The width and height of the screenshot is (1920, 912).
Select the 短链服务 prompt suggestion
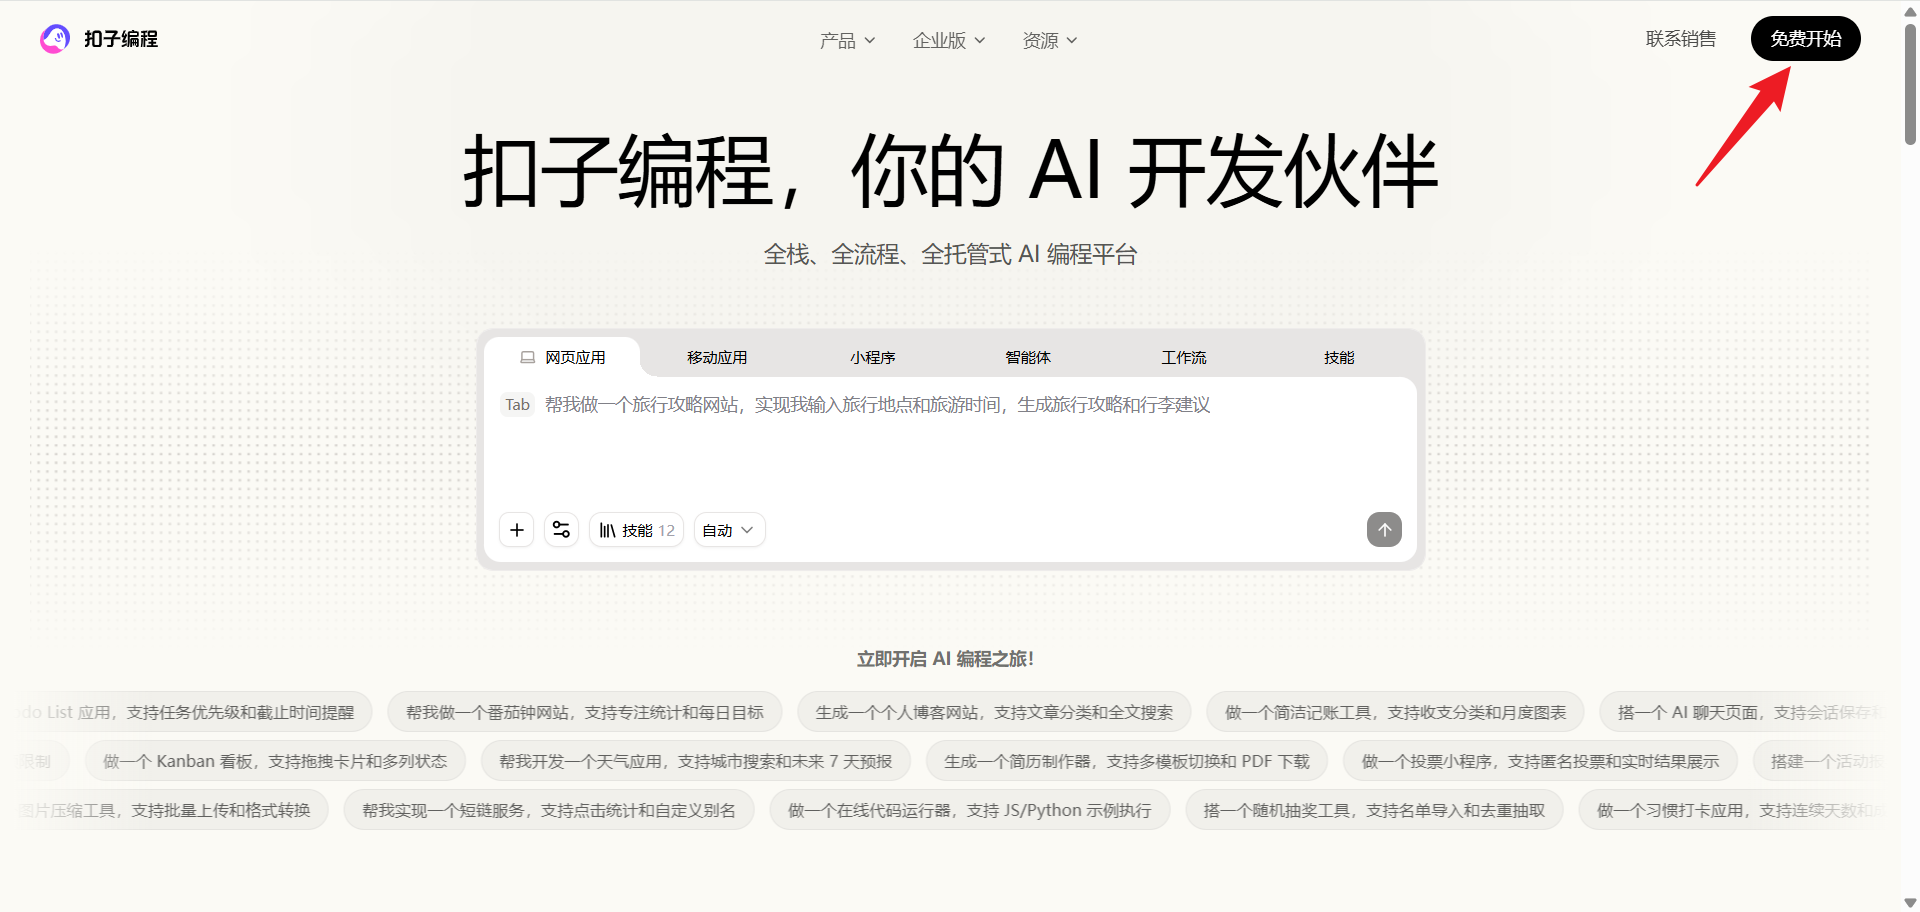[549, 810]
